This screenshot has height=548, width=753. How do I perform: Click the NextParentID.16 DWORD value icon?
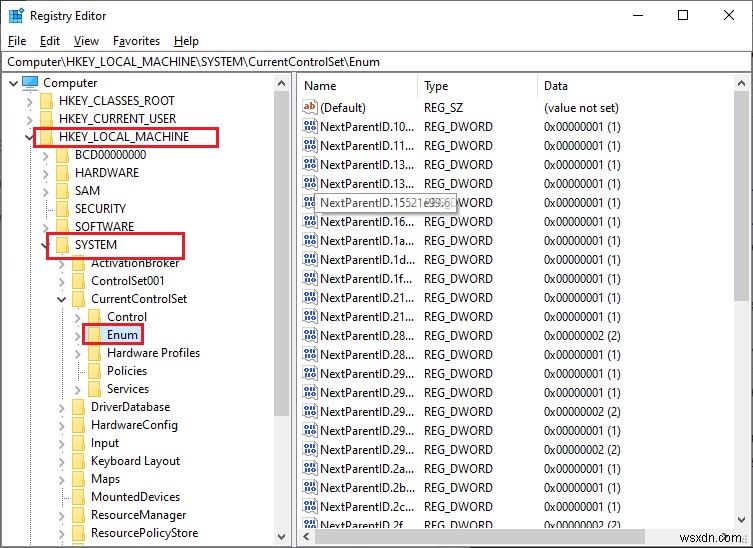click(x=310, y=221)
